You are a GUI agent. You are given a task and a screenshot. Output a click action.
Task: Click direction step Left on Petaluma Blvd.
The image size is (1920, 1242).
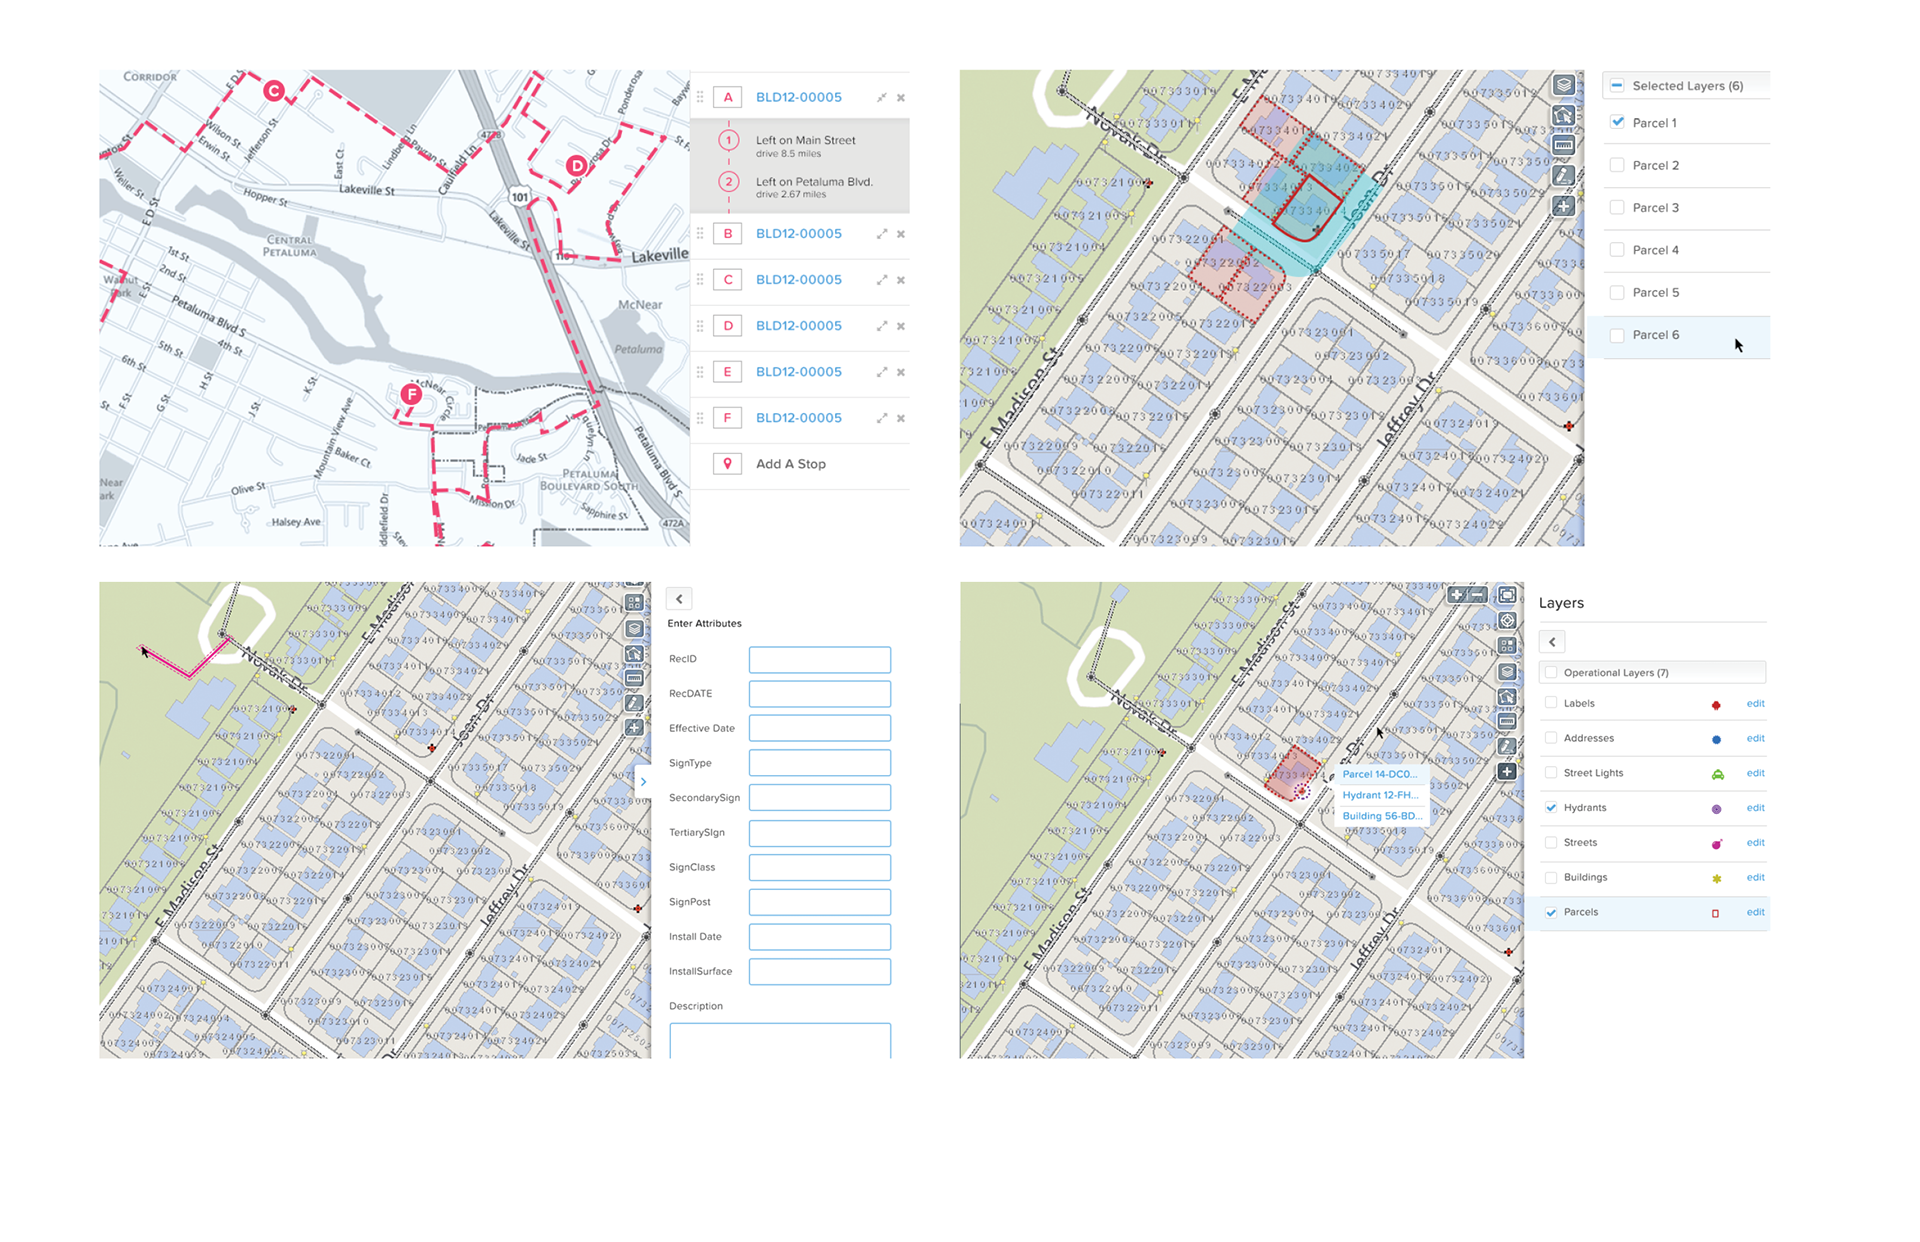point(814,182)
